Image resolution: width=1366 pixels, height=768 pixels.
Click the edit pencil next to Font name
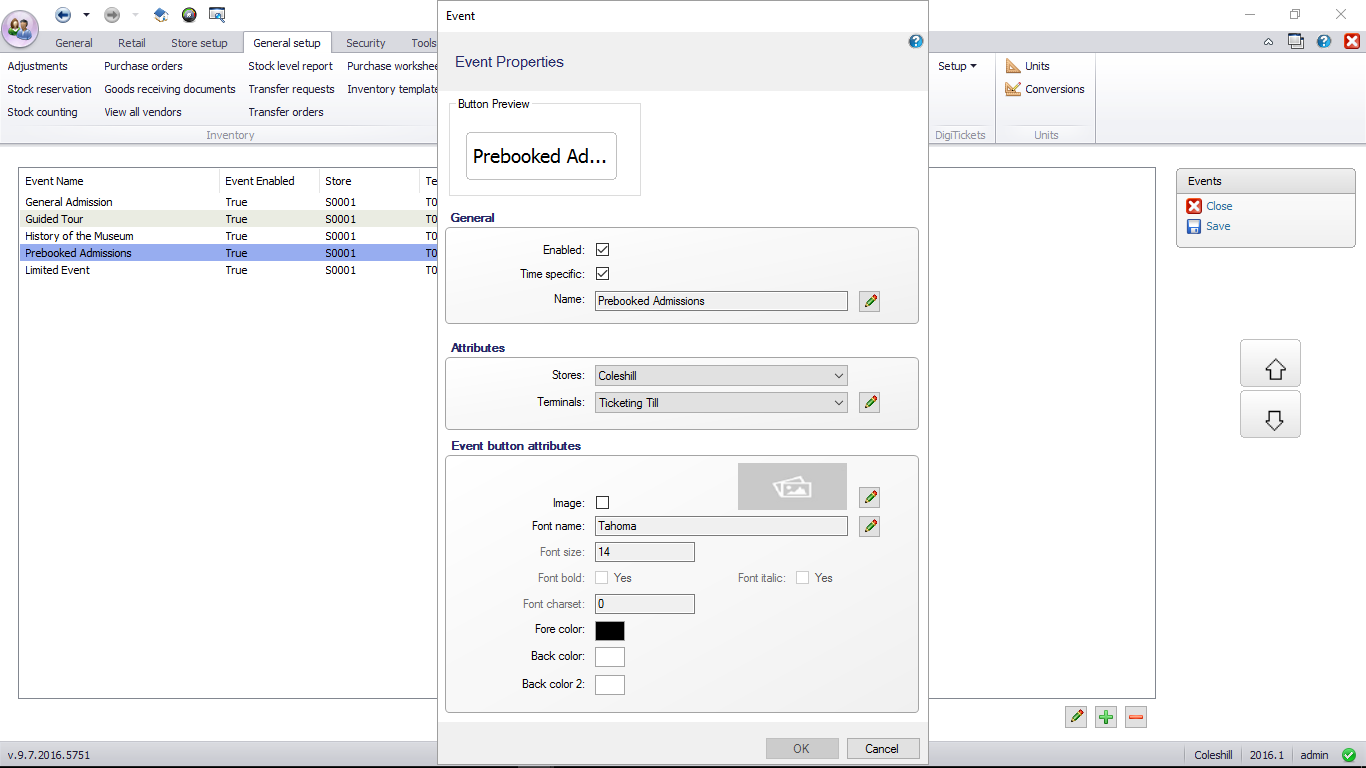[869, 526]
